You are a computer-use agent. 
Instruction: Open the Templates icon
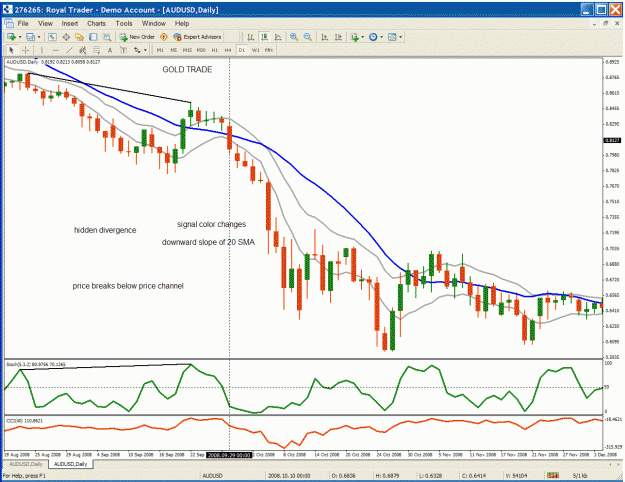tap(392, 37)
